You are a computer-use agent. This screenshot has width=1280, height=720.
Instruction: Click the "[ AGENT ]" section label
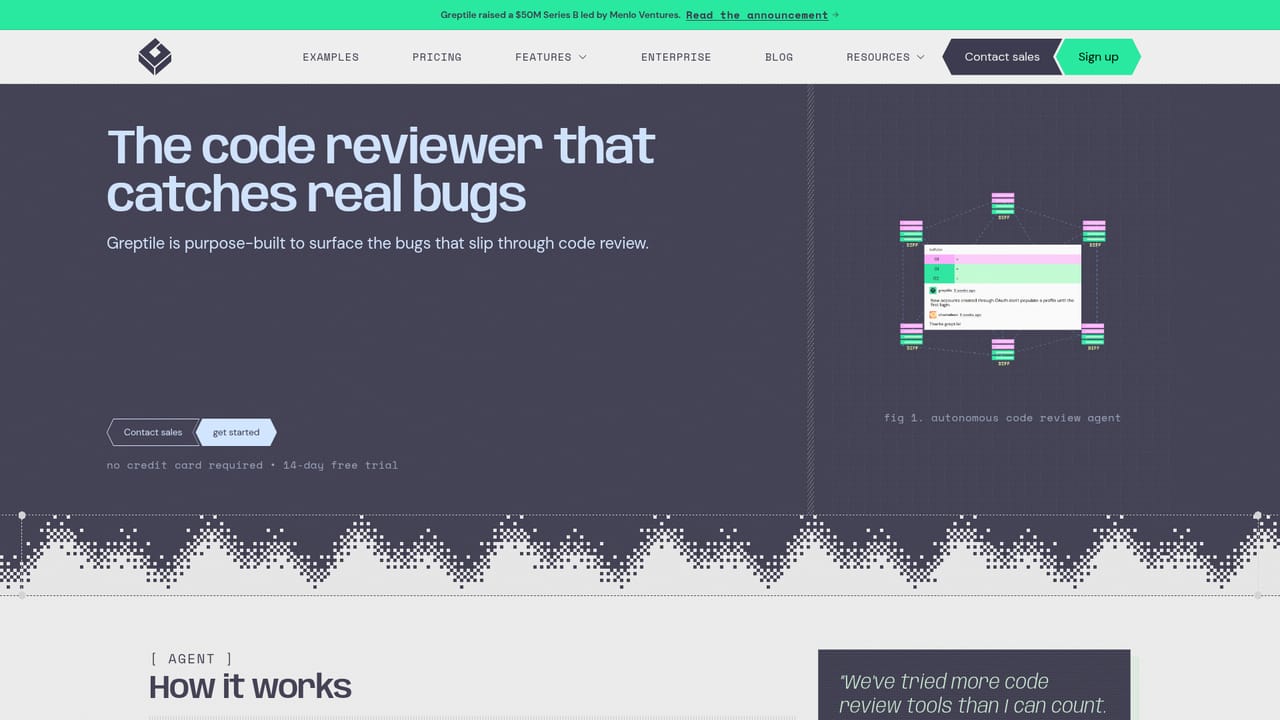pos(191,659)
